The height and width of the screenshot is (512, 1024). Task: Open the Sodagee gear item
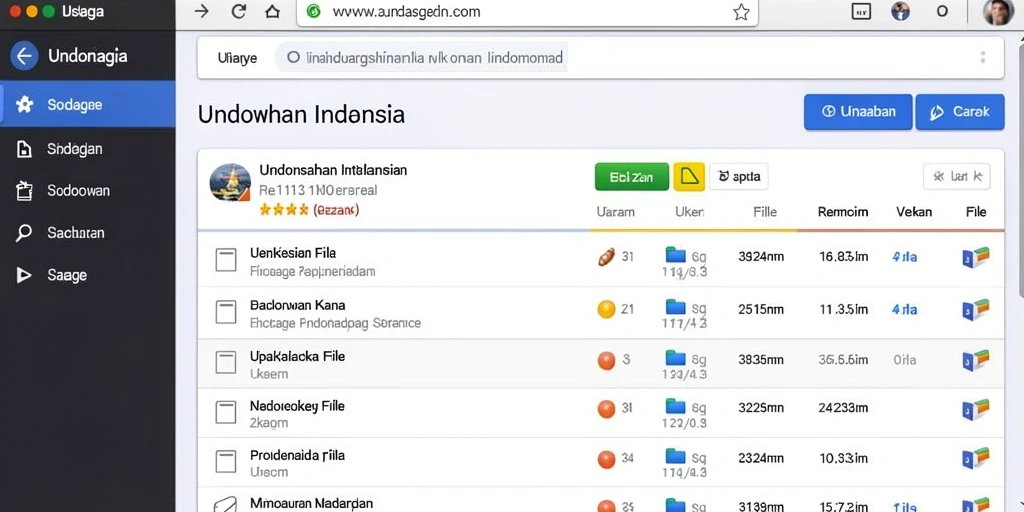tap(88, 104)
